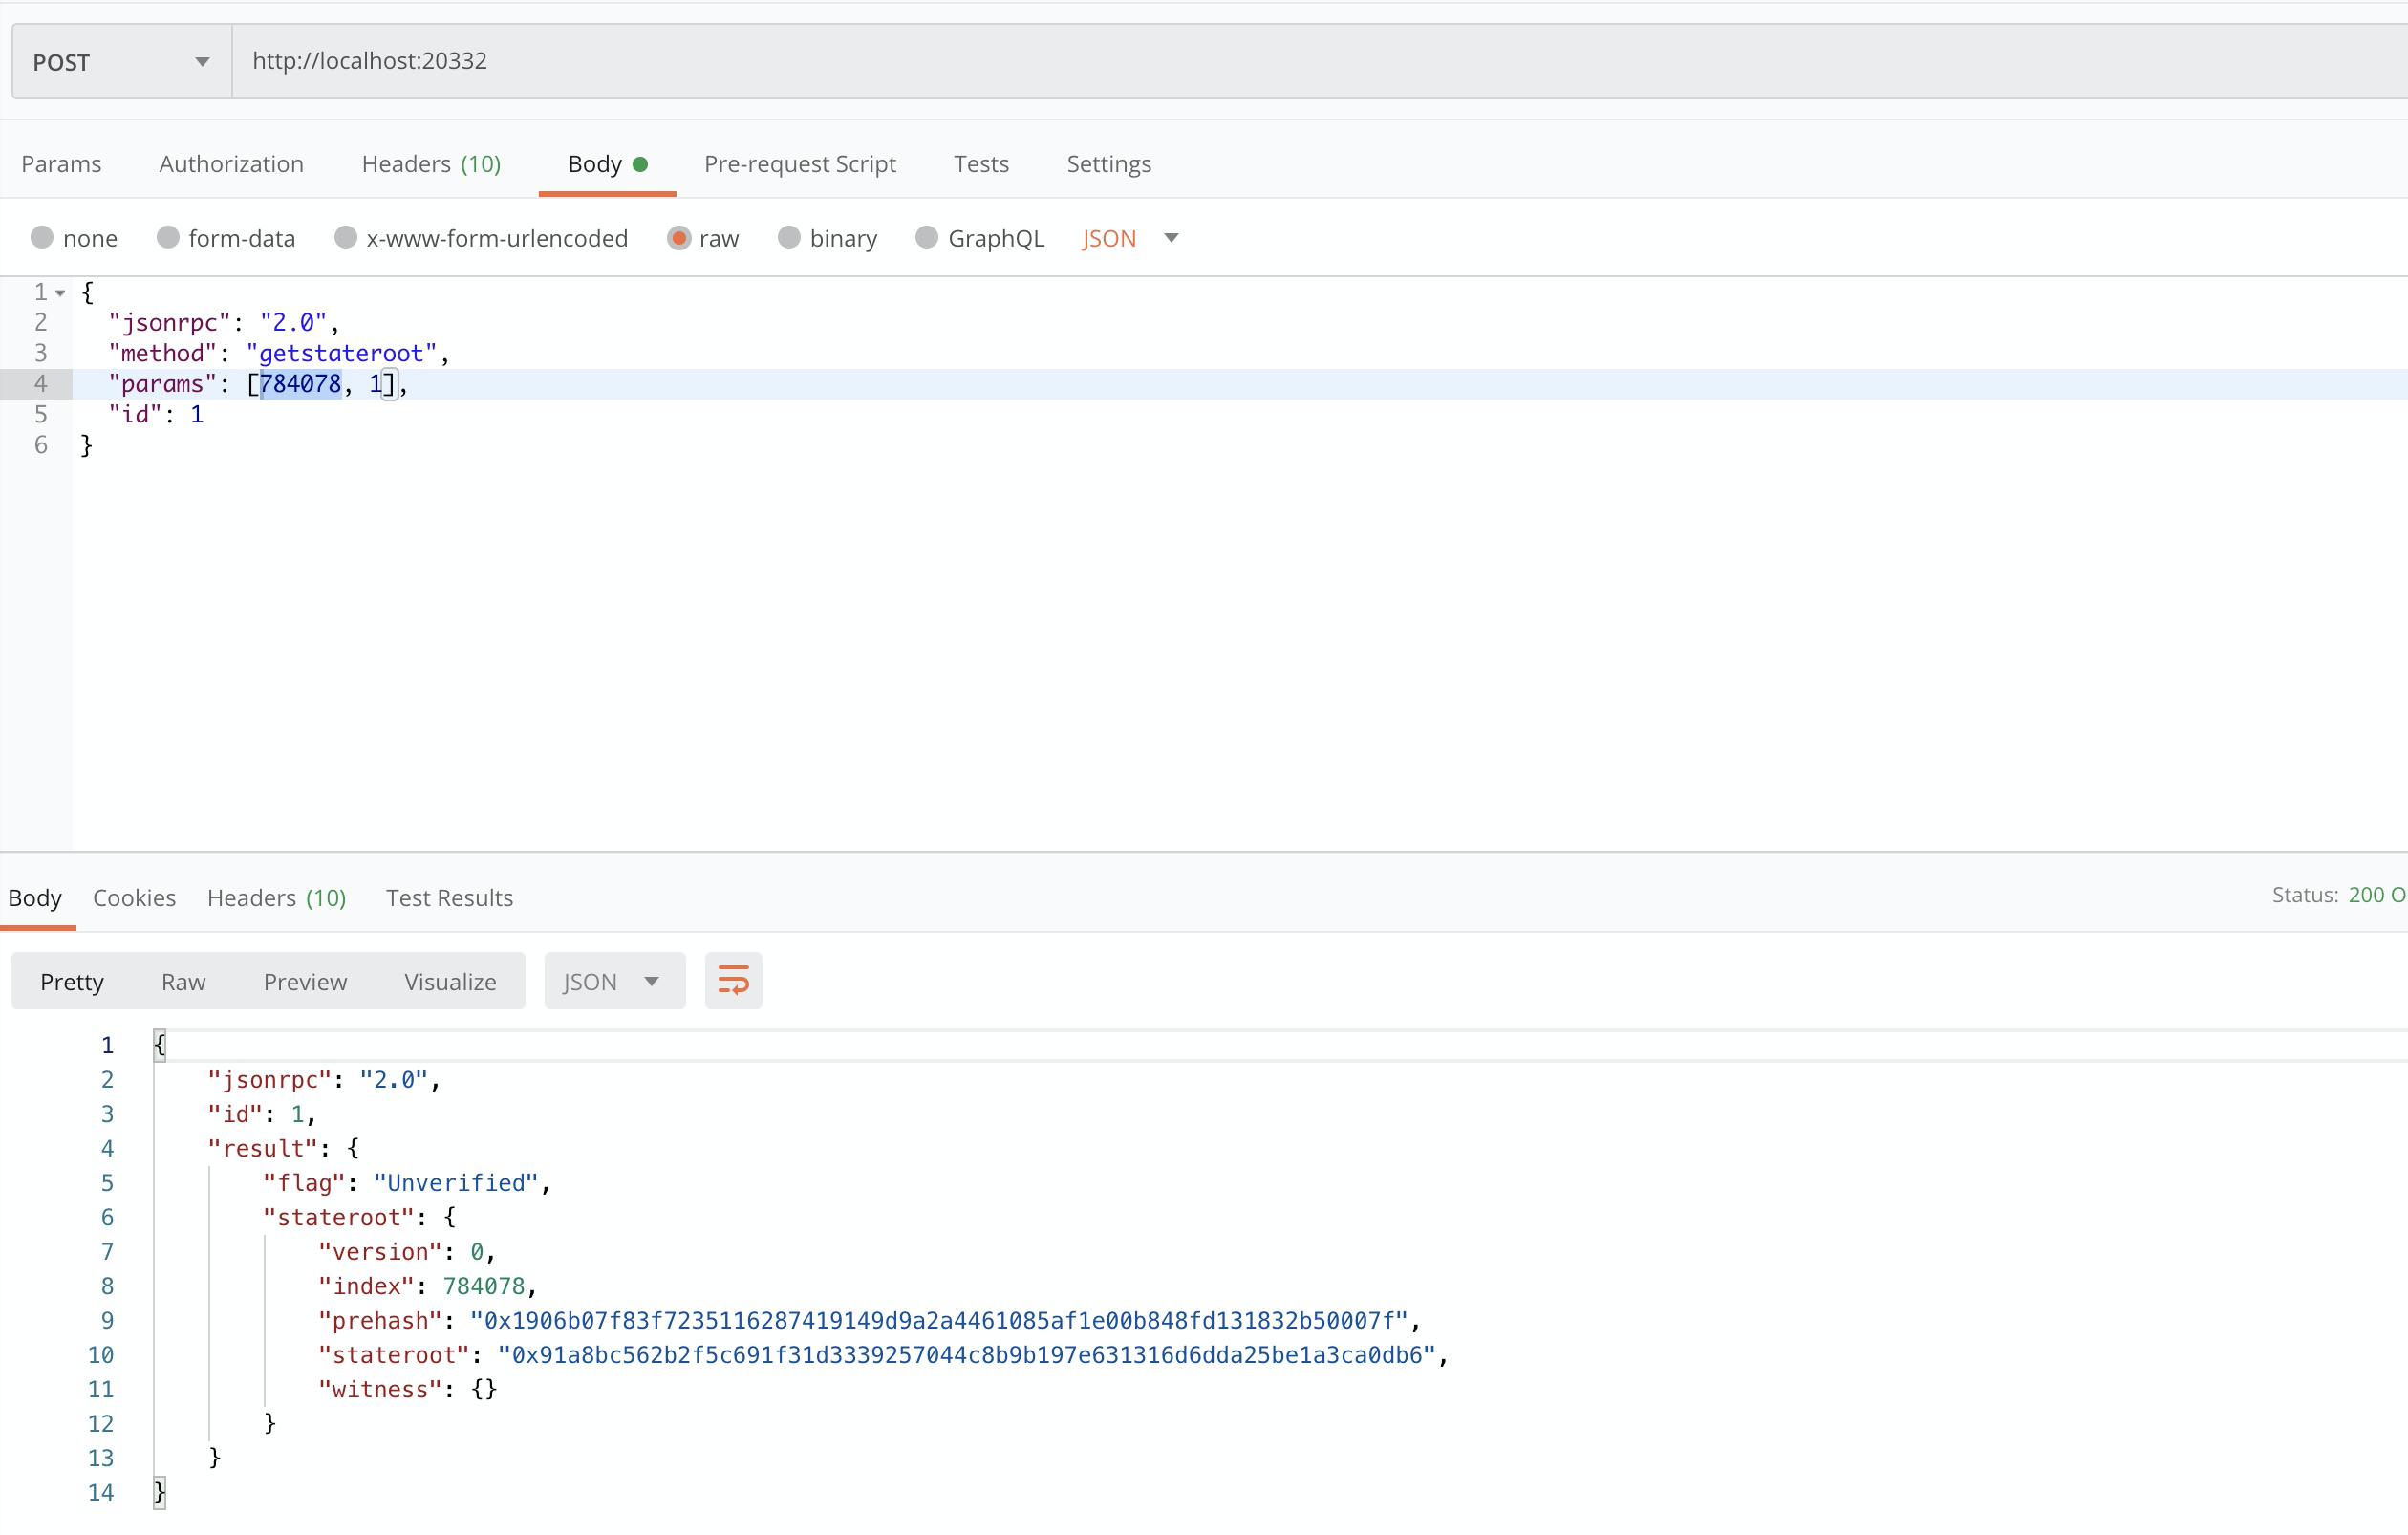Switch to the Visualize response view
The width and height of the screenshot is (2408, 1535).
tap(450, 981)
